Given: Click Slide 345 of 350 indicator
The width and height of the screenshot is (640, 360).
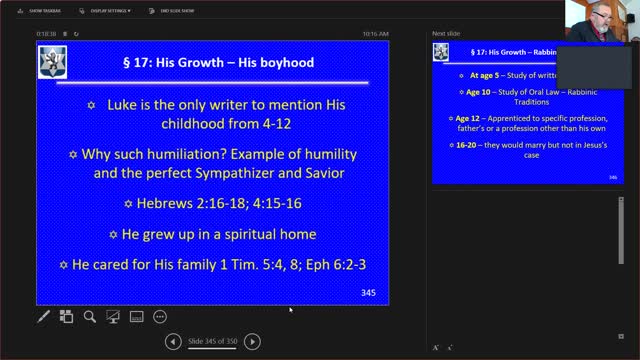Looking at the screenshot, I should coord(213,341).
